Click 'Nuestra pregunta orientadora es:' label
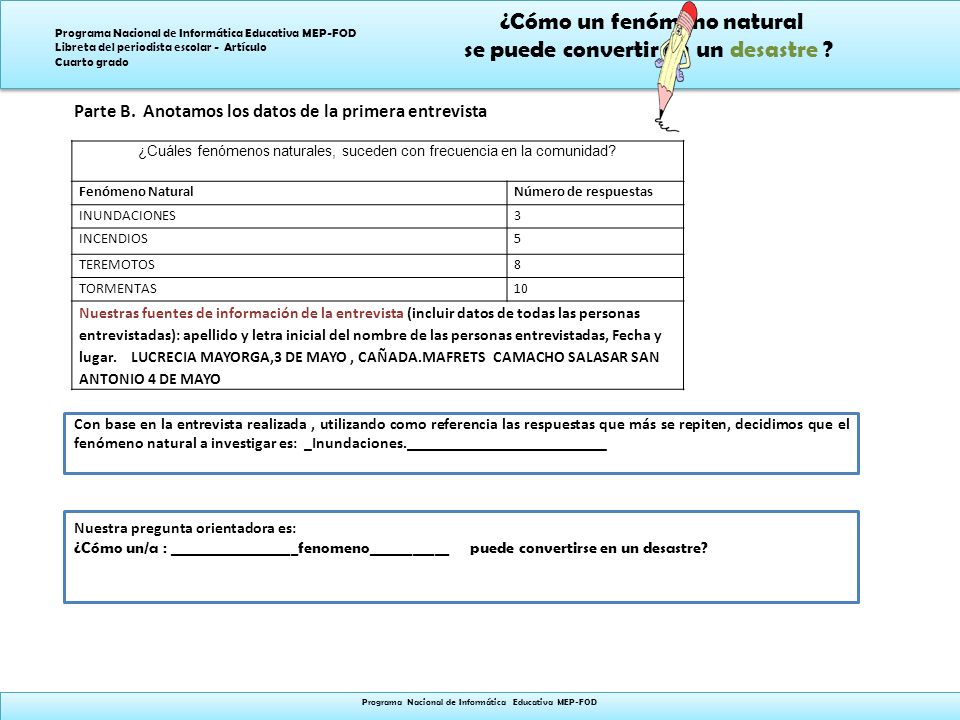This screenshot has height=720, width=960. (185, 528)
